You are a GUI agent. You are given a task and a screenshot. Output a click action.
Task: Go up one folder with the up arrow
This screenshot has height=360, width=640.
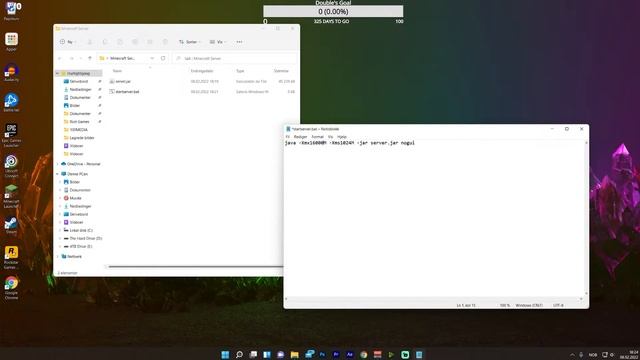tap(90, 58)
